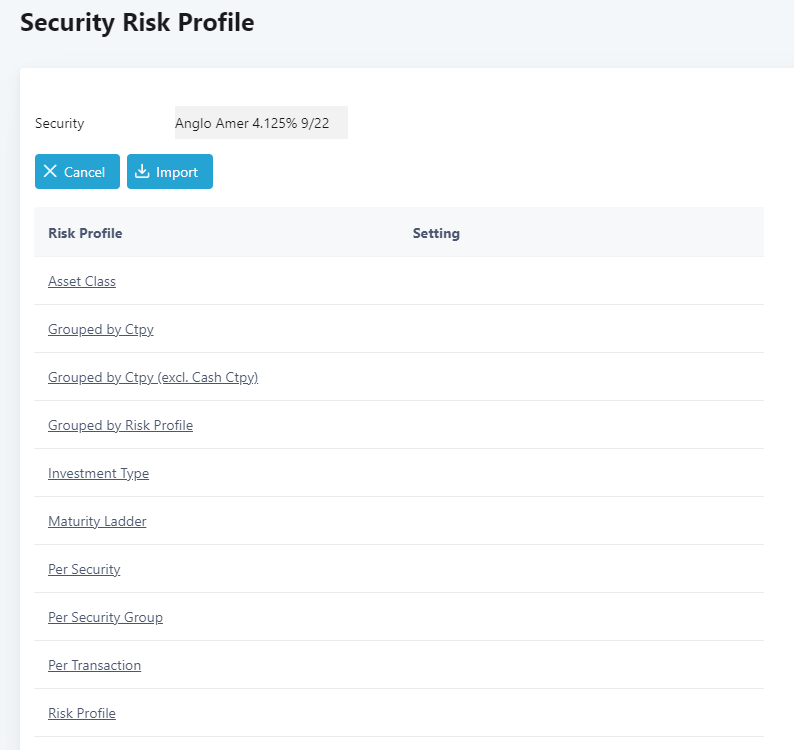Screen dimensions: 794x750
Task: Open the Asset Class risk profile
Action: (82, 281)
